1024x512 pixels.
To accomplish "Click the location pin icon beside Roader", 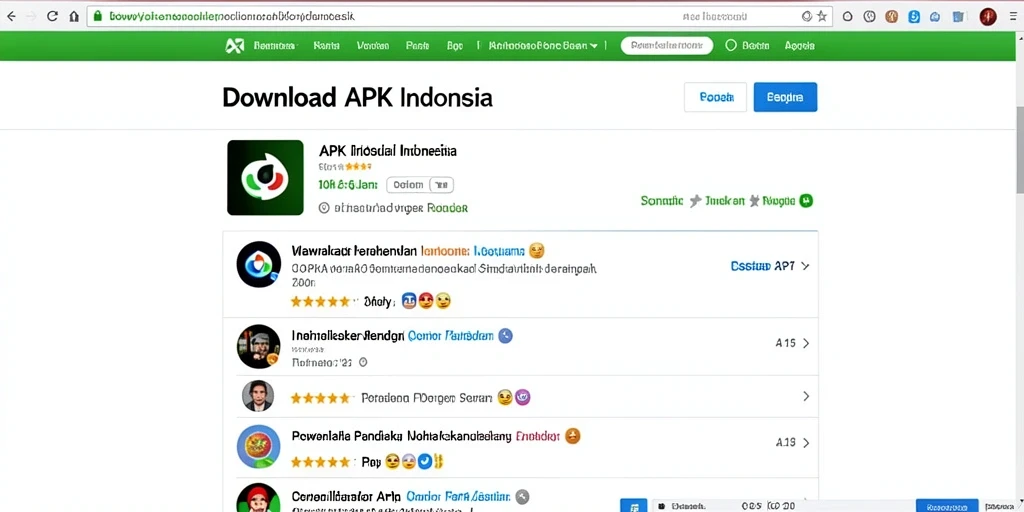I will point(324,208).
